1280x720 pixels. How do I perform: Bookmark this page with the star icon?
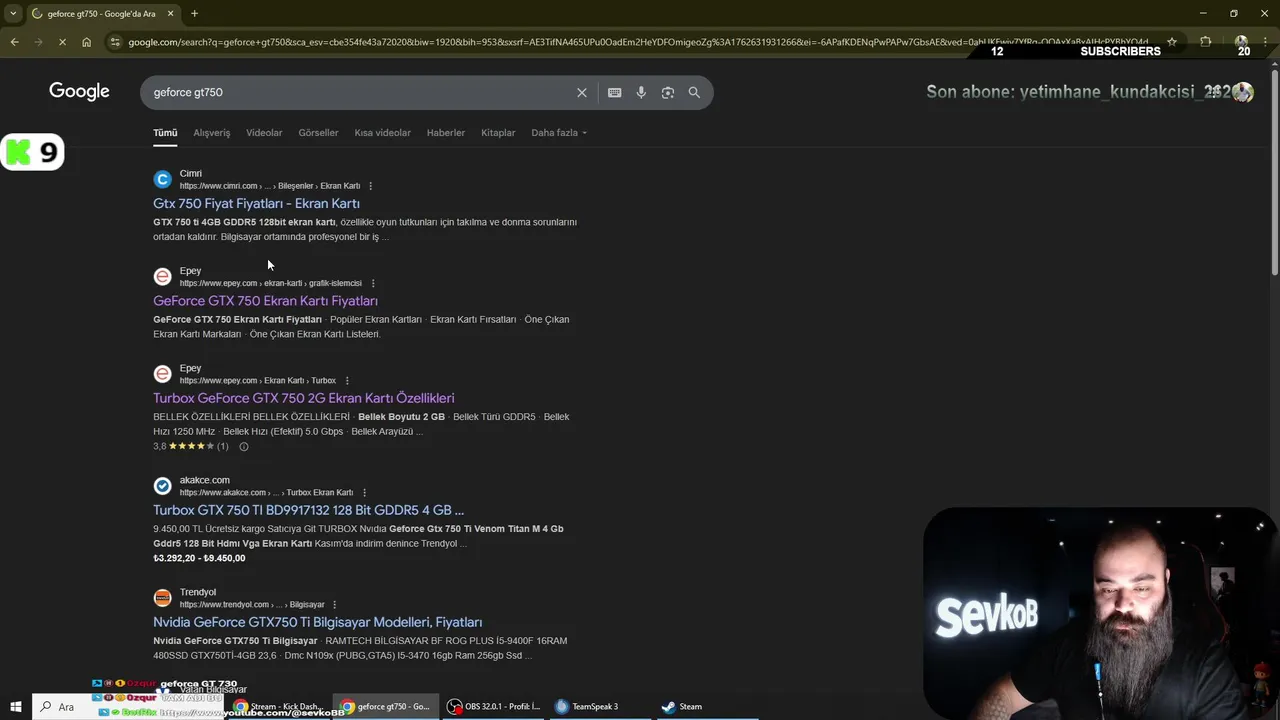(1171, 42)
